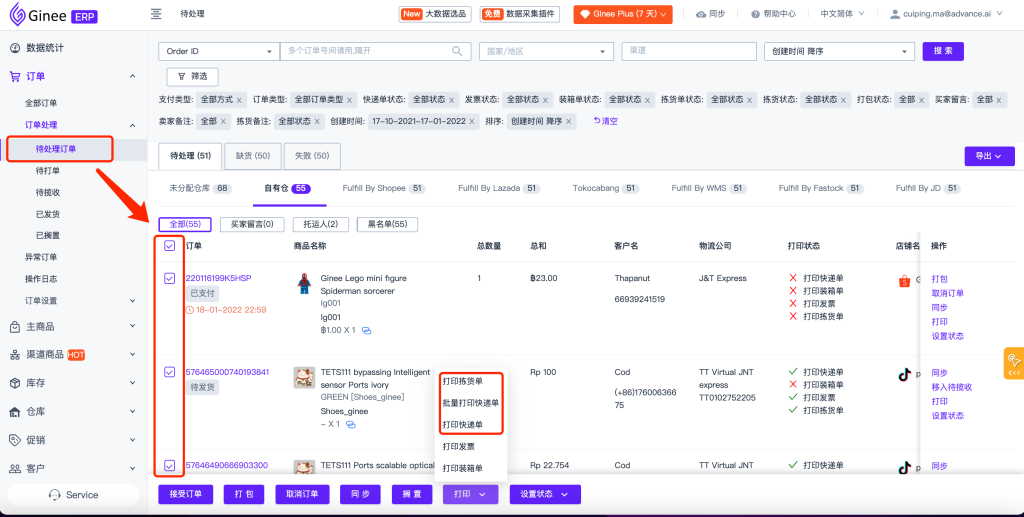1024x517 pixels.
Task: Switch to the 失败 (50) tab
Action: 312,156
